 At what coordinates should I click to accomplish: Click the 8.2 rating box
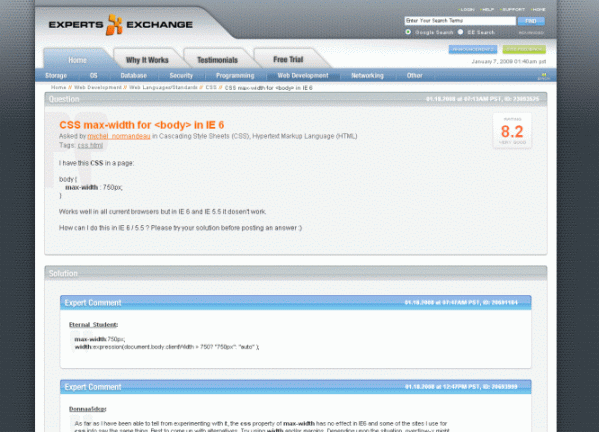(x=512, y=131)
